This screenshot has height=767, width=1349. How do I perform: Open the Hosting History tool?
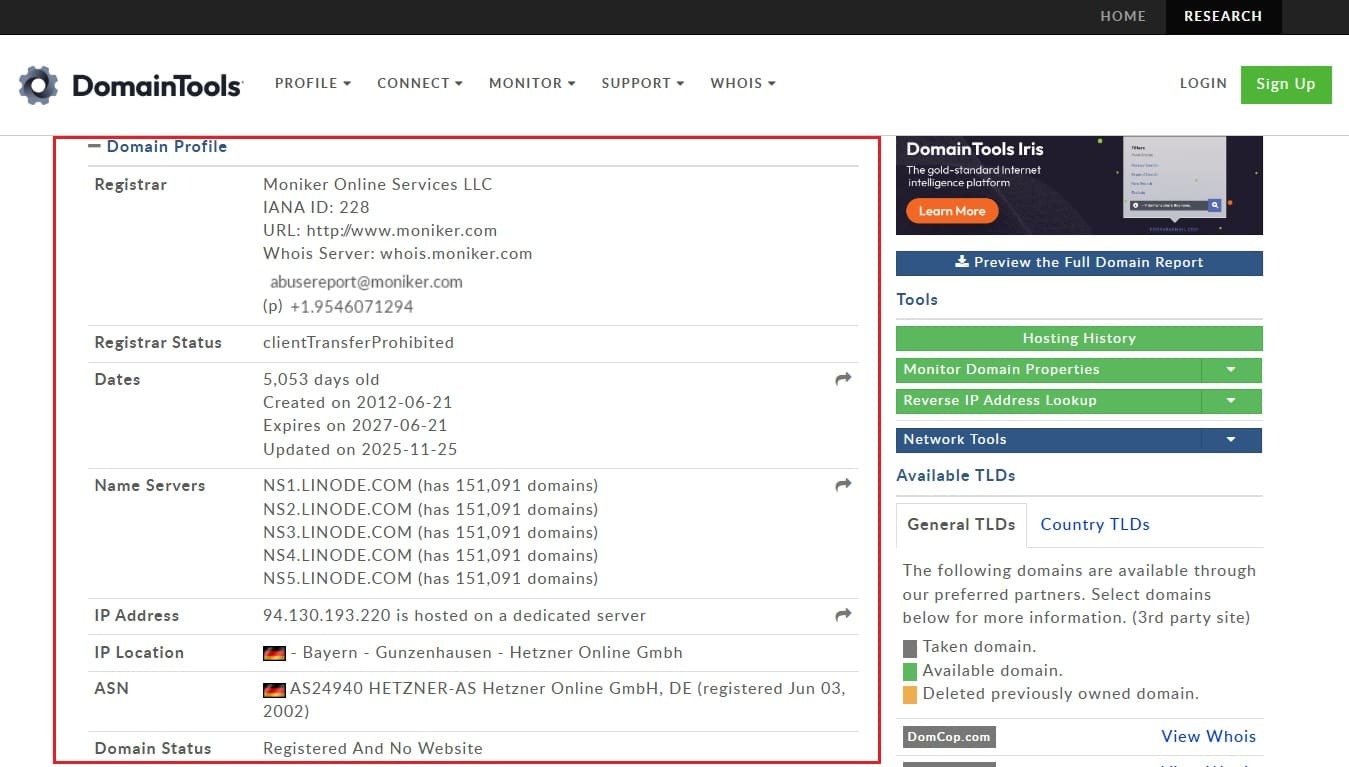tap(1078, 338)
